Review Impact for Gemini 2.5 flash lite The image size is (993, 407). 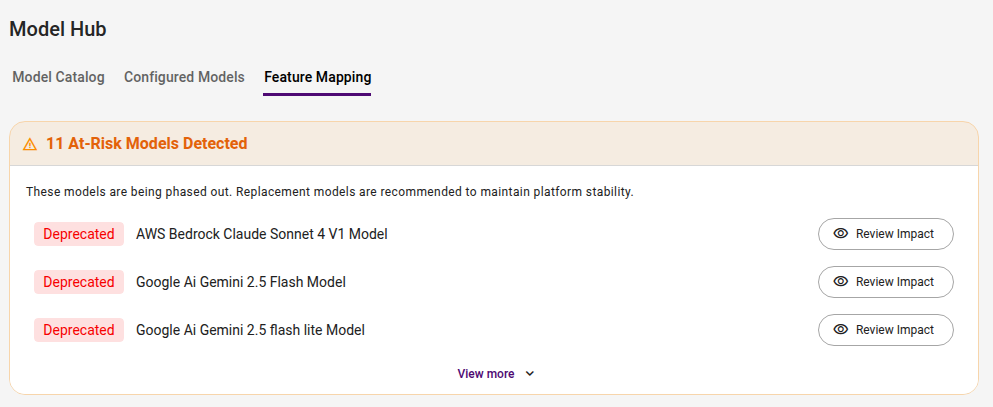coord(886,330)
